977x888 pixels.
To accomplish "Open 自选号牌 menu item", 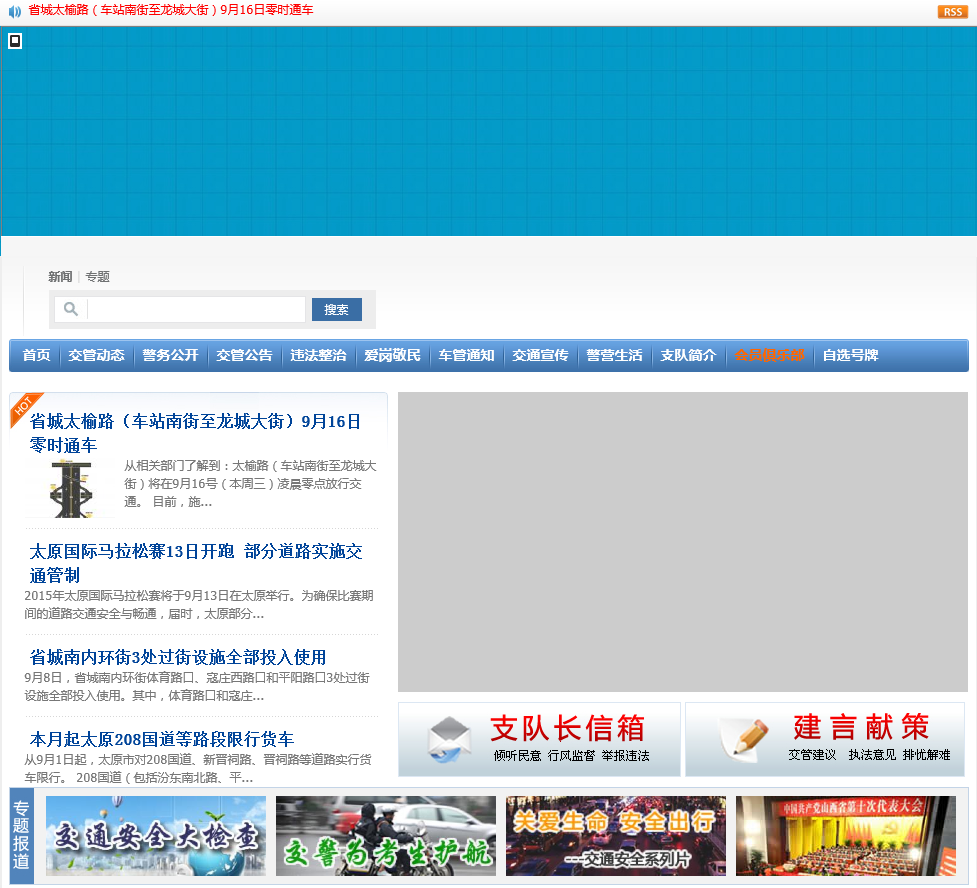I will (851, 355).
